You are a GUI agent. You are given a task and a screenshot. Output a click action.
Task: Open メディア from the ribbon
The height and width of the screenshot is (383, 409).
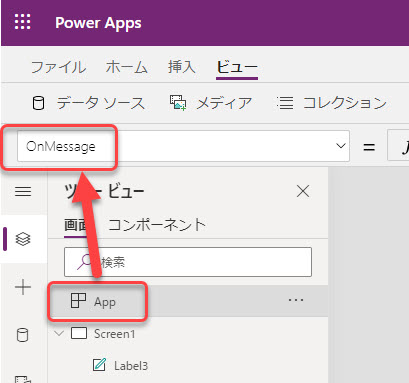pos(211,103)
